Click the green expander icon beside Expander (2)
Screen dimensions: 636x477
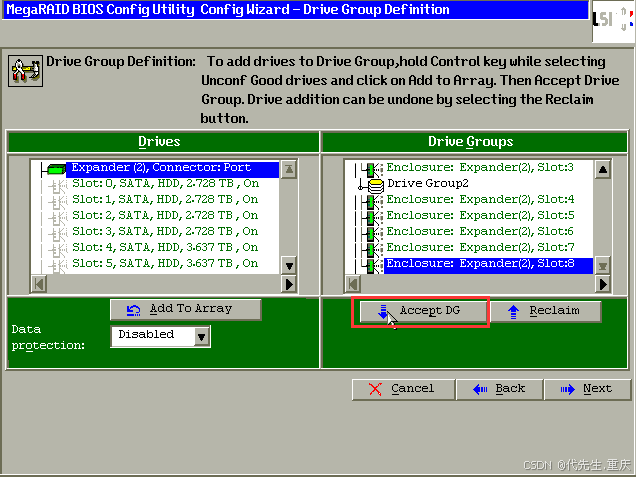(x=56, y=169)
